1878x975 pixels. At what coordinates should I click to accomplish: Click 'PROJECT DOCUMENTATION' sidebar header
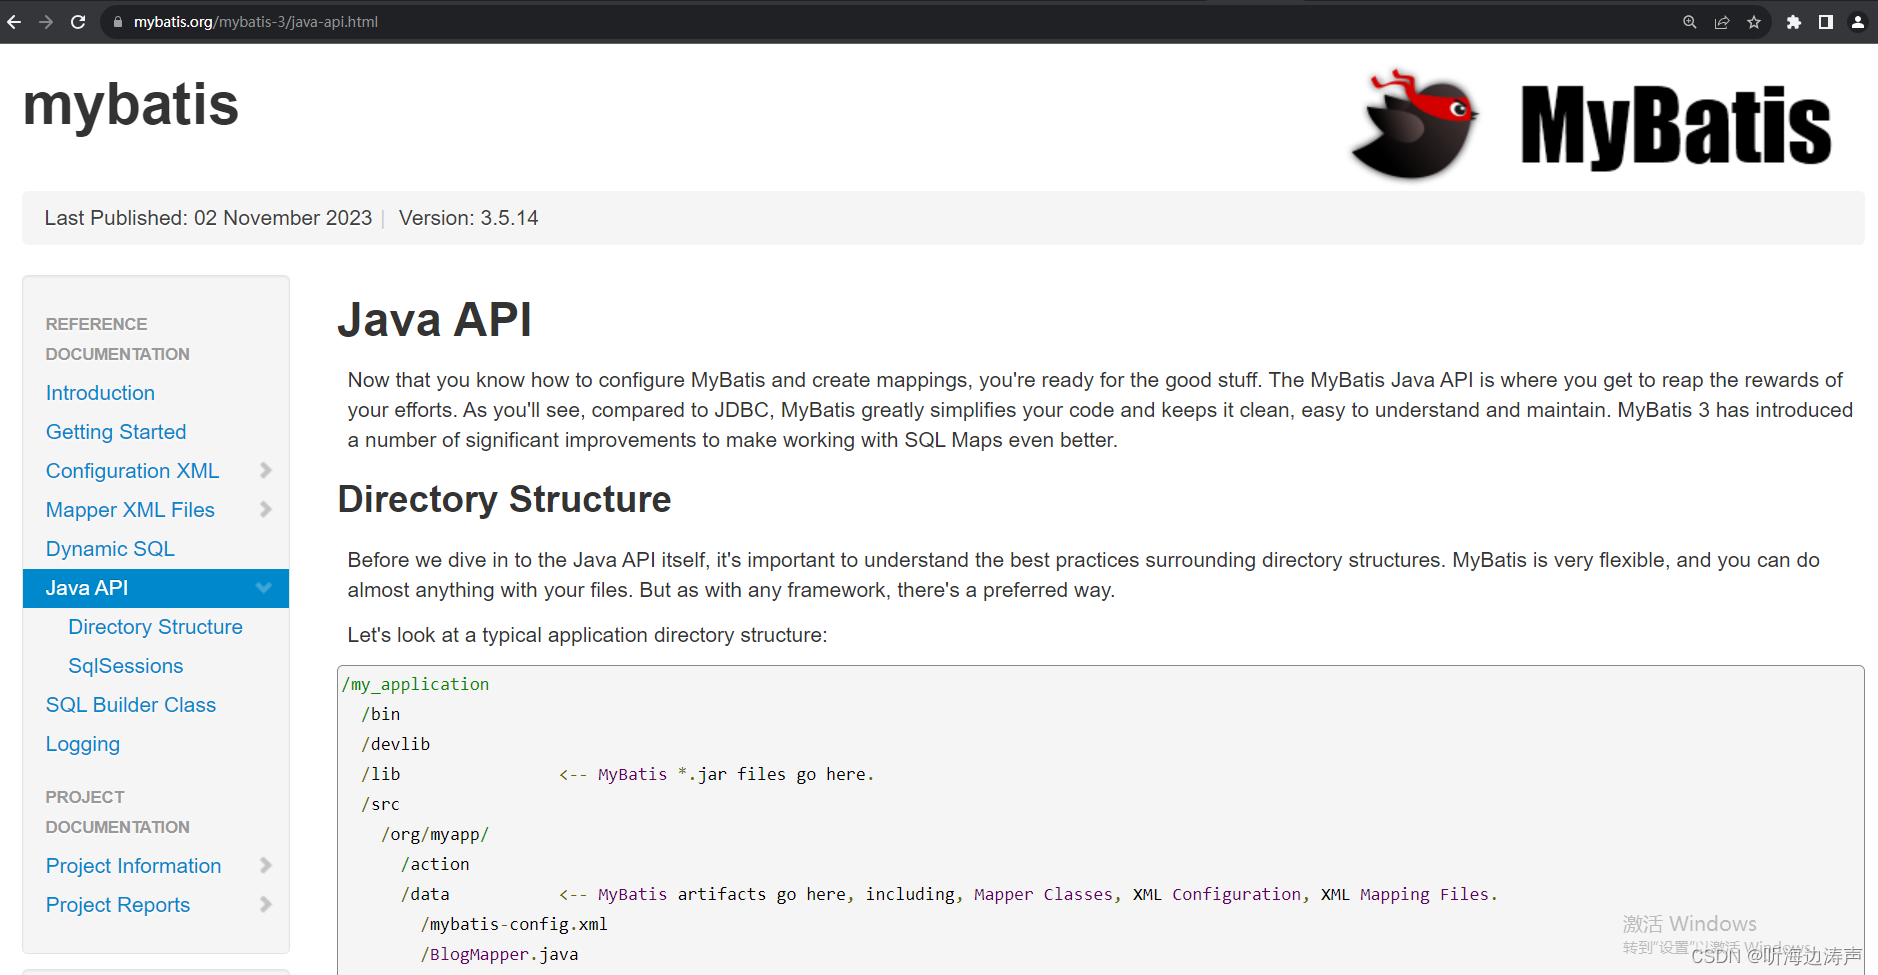(x=118, y=812)
